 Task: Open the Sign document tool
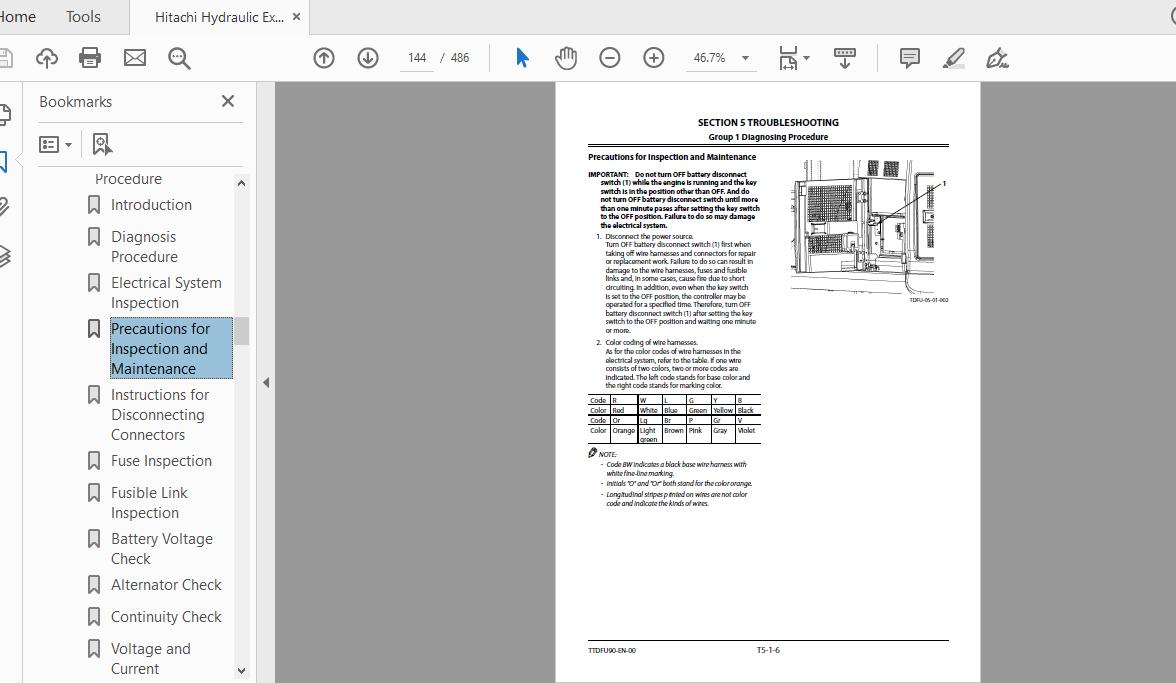coord(998,58)
